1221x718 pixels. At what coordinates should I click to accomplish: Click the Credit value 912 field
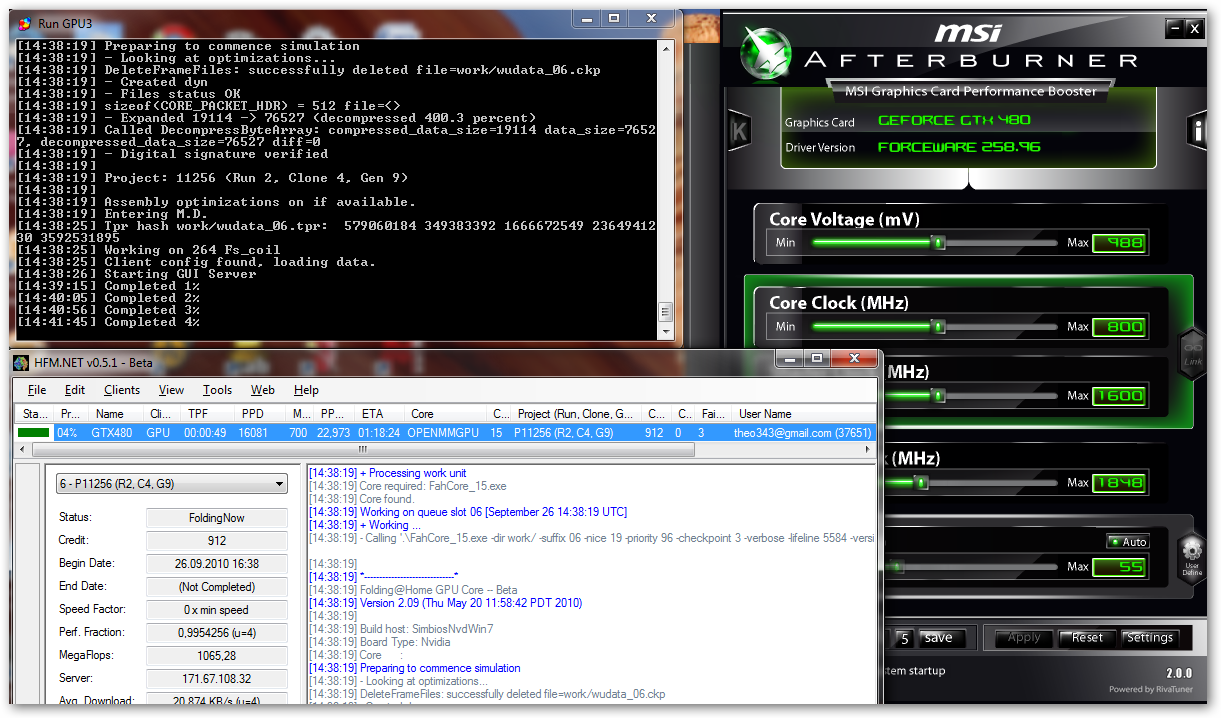click(217, 541)
